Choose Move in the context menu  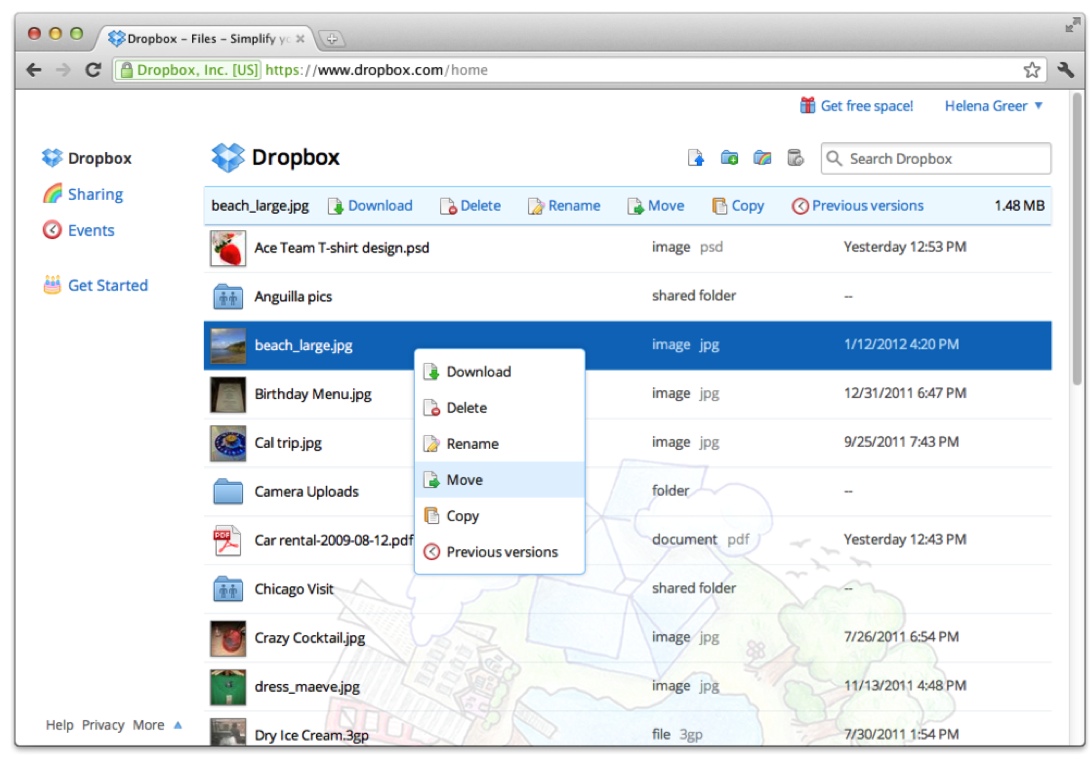click(499, 480)
